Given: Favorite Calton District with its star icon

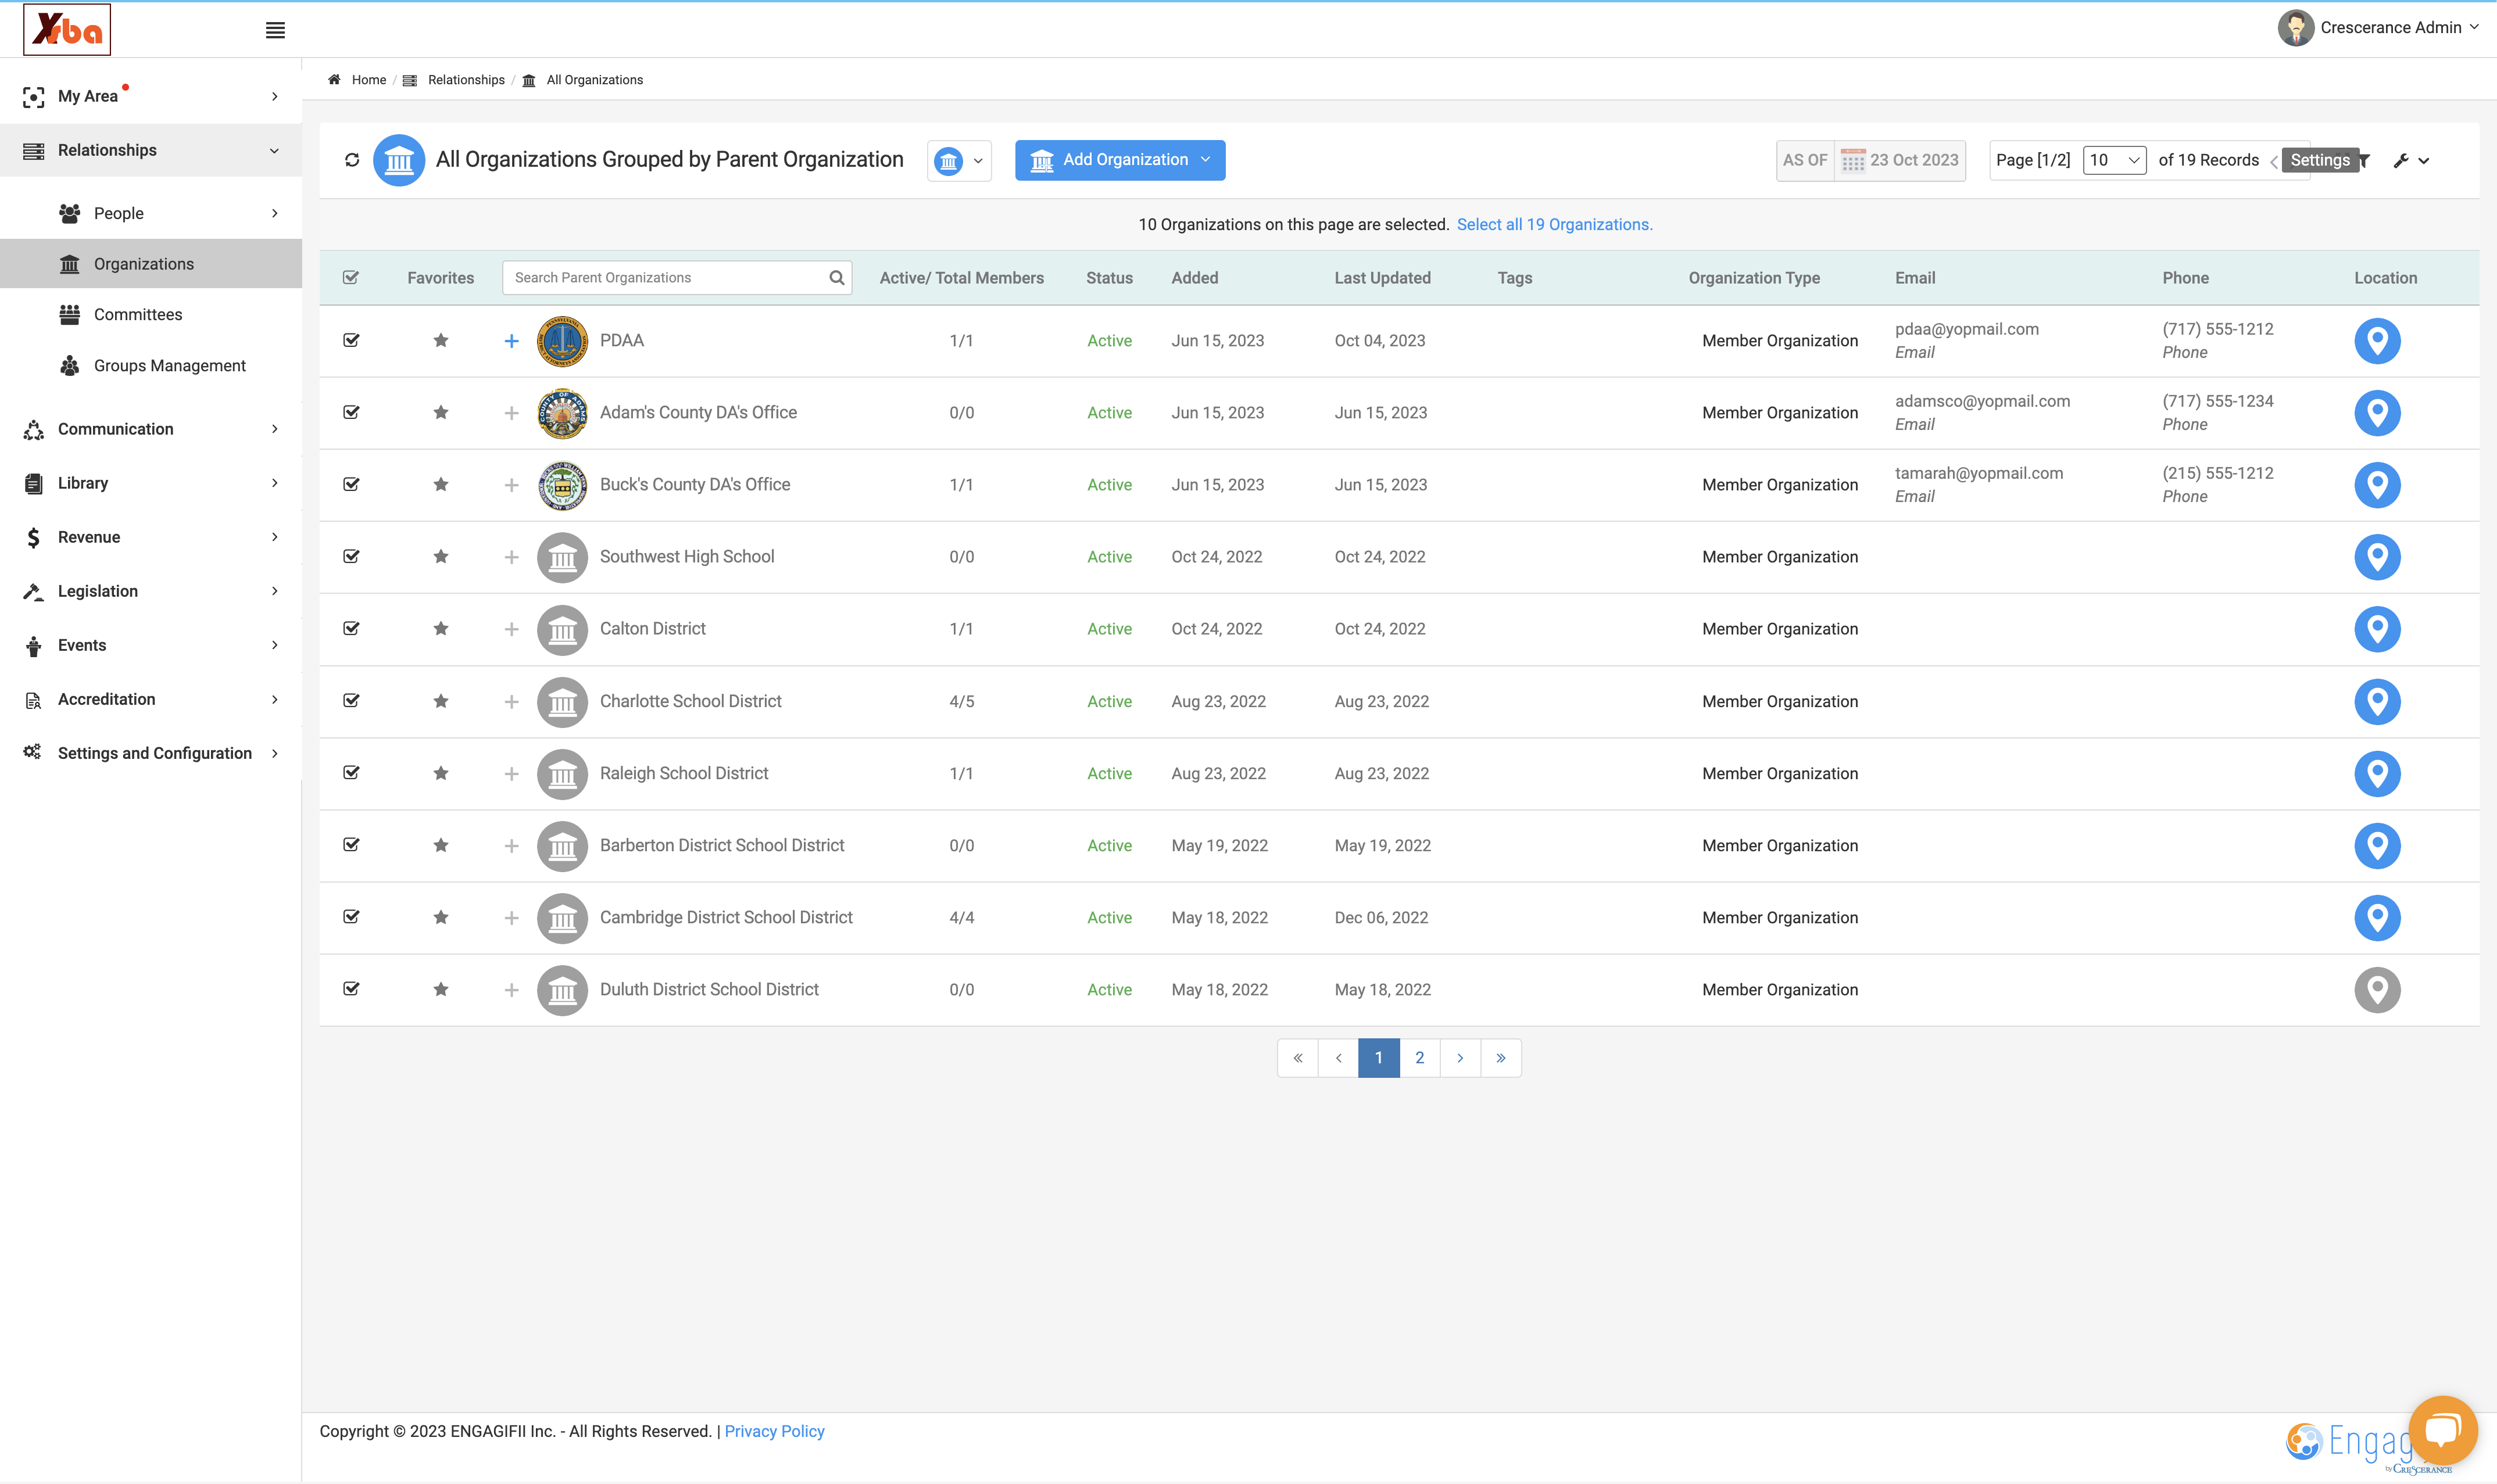Looking at the screenshot, I should click(441, 629).
